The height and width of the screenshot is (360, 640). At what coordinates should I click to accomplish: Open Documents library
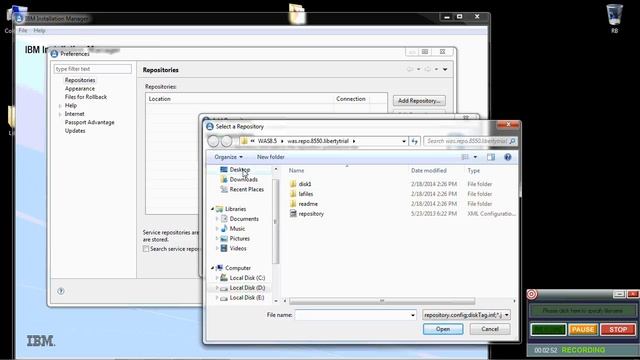click(x=244, y=219)
